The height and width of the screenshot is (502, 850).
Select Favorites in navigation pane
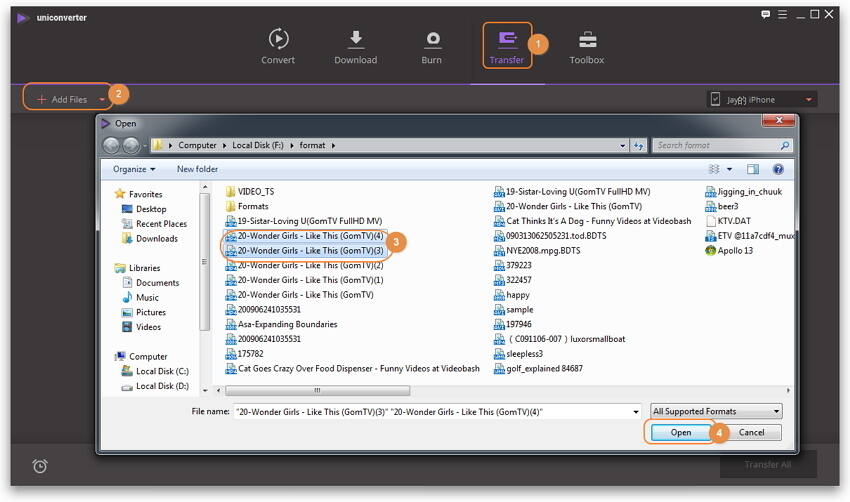(x=145, y=194)
